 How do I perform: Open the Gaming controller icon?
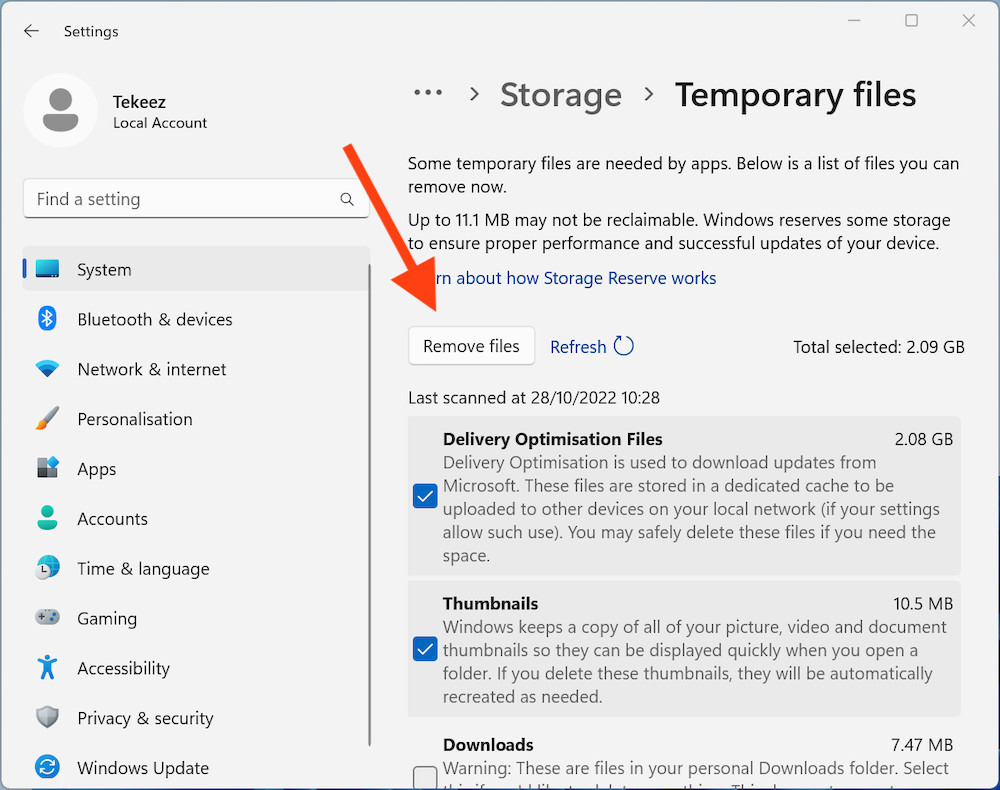pos(47,617)
